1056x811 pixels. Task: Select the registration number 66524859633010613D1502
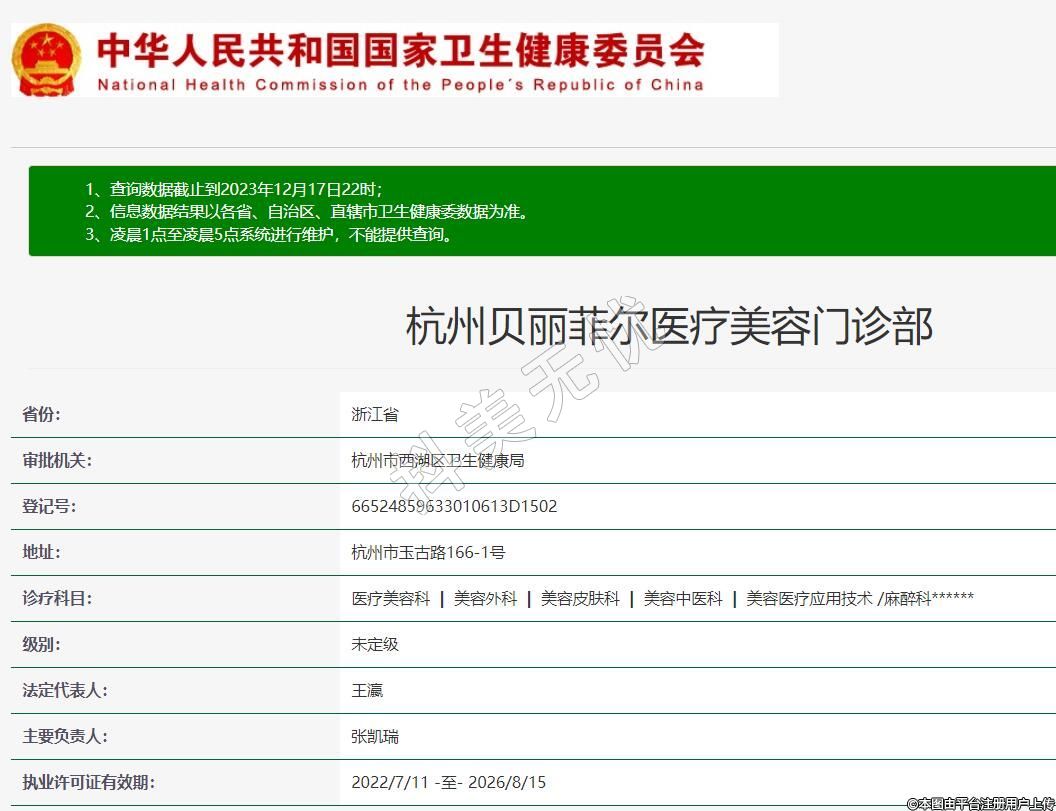(454, 506)
